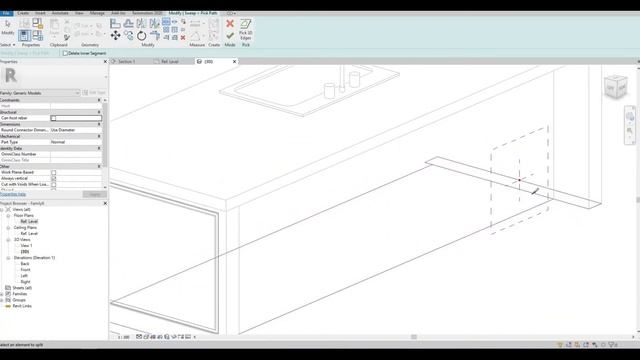This screenshot has height=360, width=640.
Task: Click the Offset tool icon
Action: pos(129,24)
